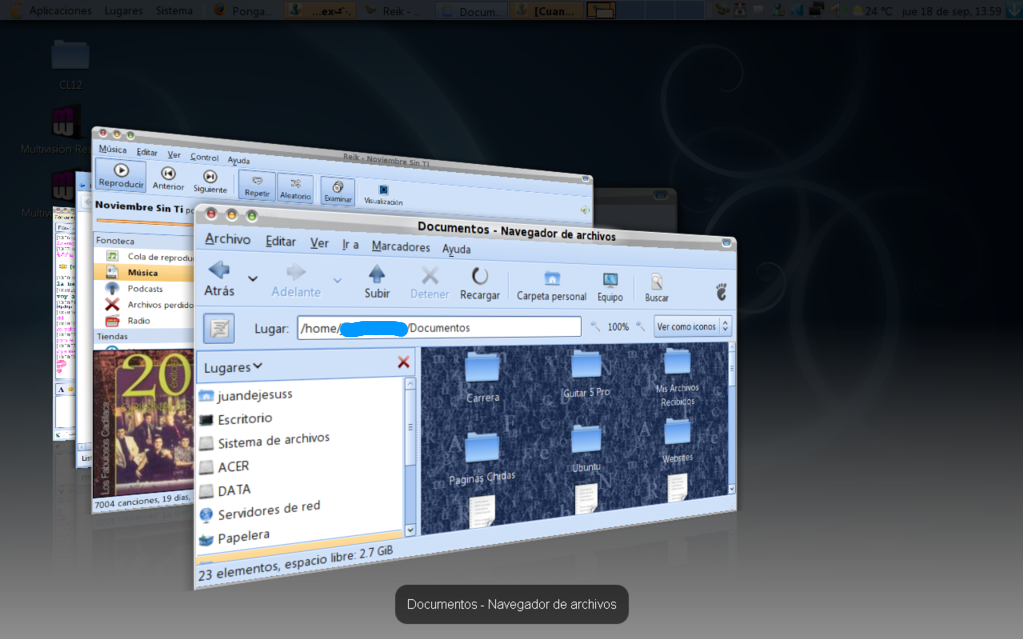The width and height of the screenshot is (1023, 639).
Task: Click the album cover art in Rhythmbox
Action: pyautogui.click(x=143, y=425)
